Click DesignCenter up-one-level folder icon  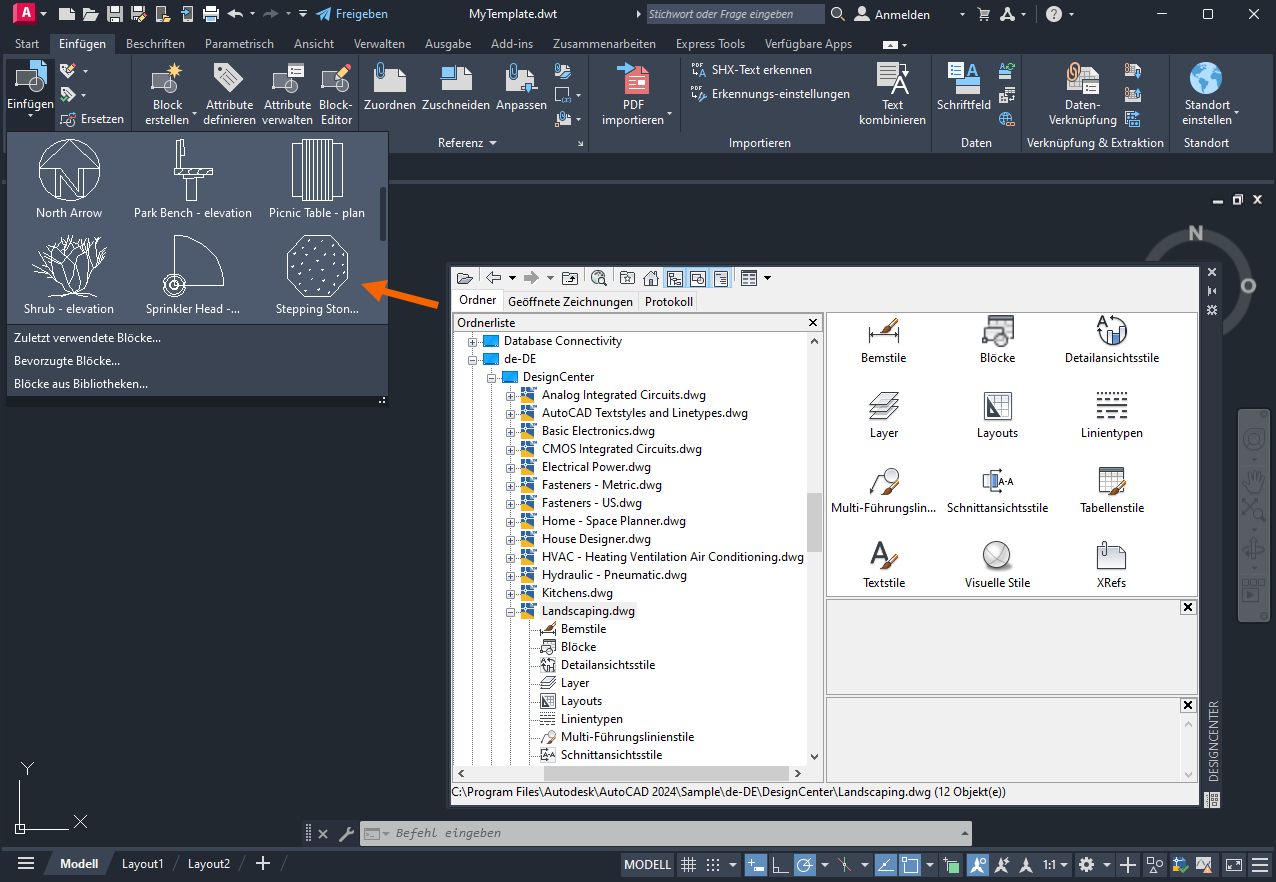pos(570,278)
